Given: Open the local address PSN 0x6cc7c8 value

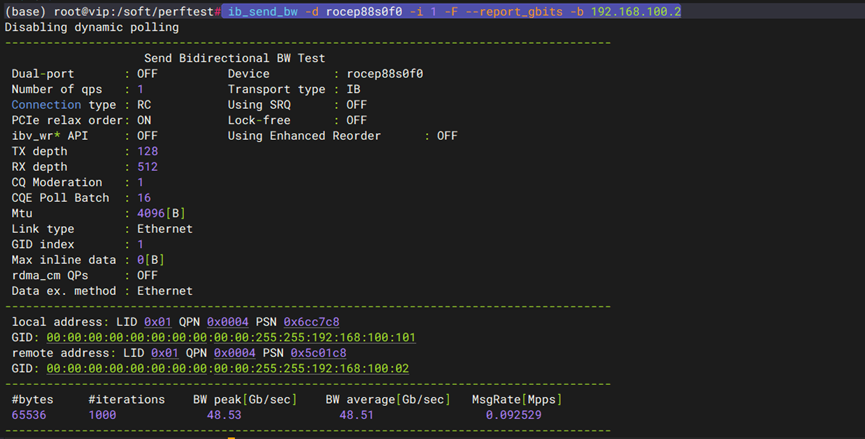Looking at the screenshot, I should (x=311, y=321).
